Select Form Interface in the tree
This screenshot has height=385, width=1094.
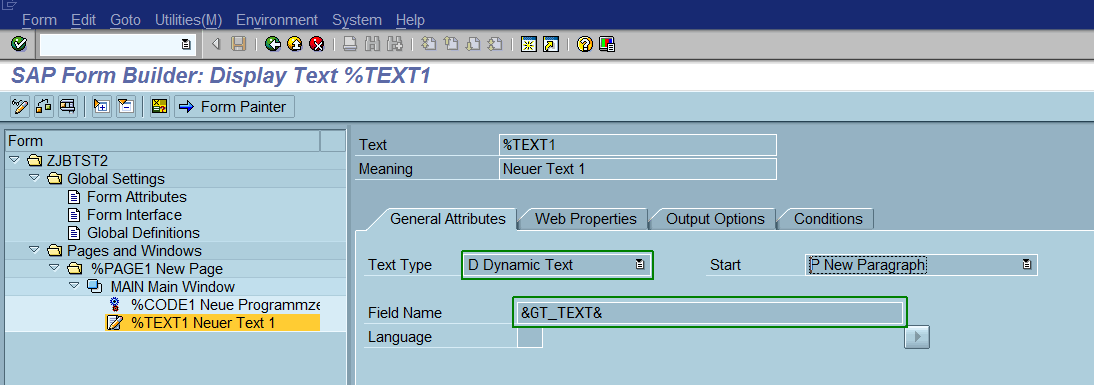[134, 215]
